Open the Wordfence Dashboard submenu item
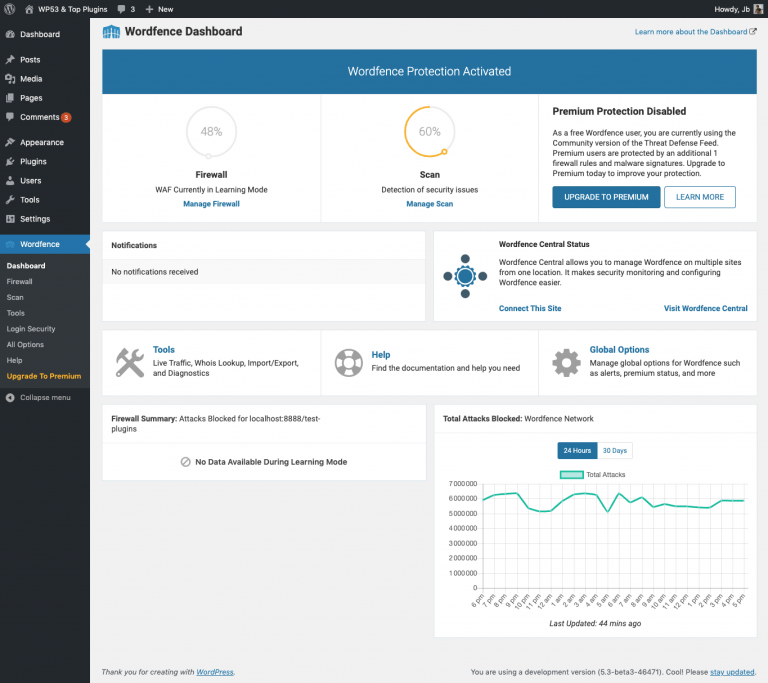The image size is (768, 683). pyautogui.click(x=26, y=266)
